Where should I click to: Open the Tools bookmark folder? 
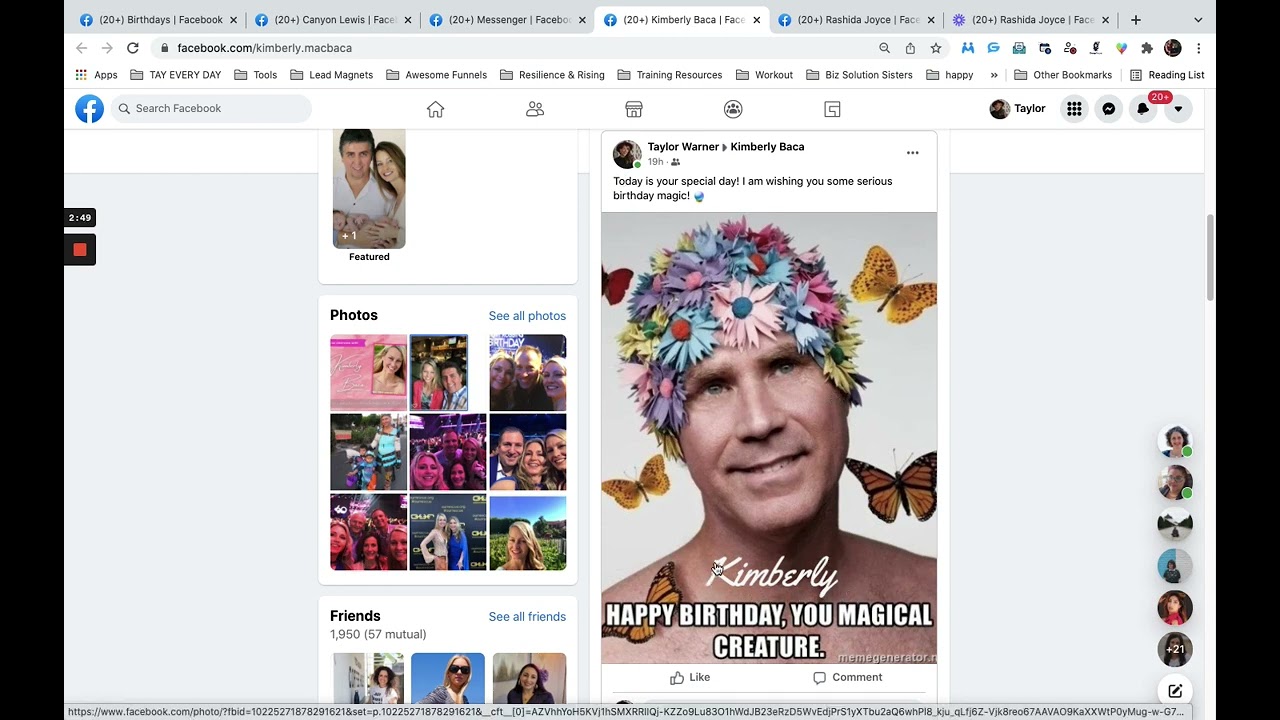[x=255, y=75]
